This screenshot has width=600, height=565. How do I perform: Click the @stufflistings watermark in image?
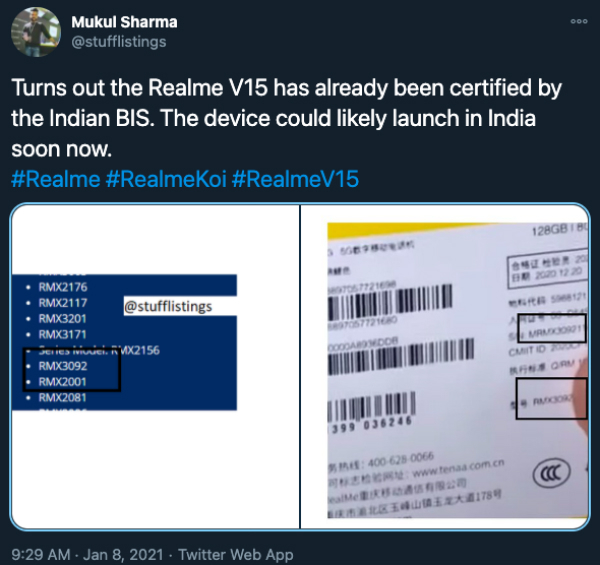(168, 306)
